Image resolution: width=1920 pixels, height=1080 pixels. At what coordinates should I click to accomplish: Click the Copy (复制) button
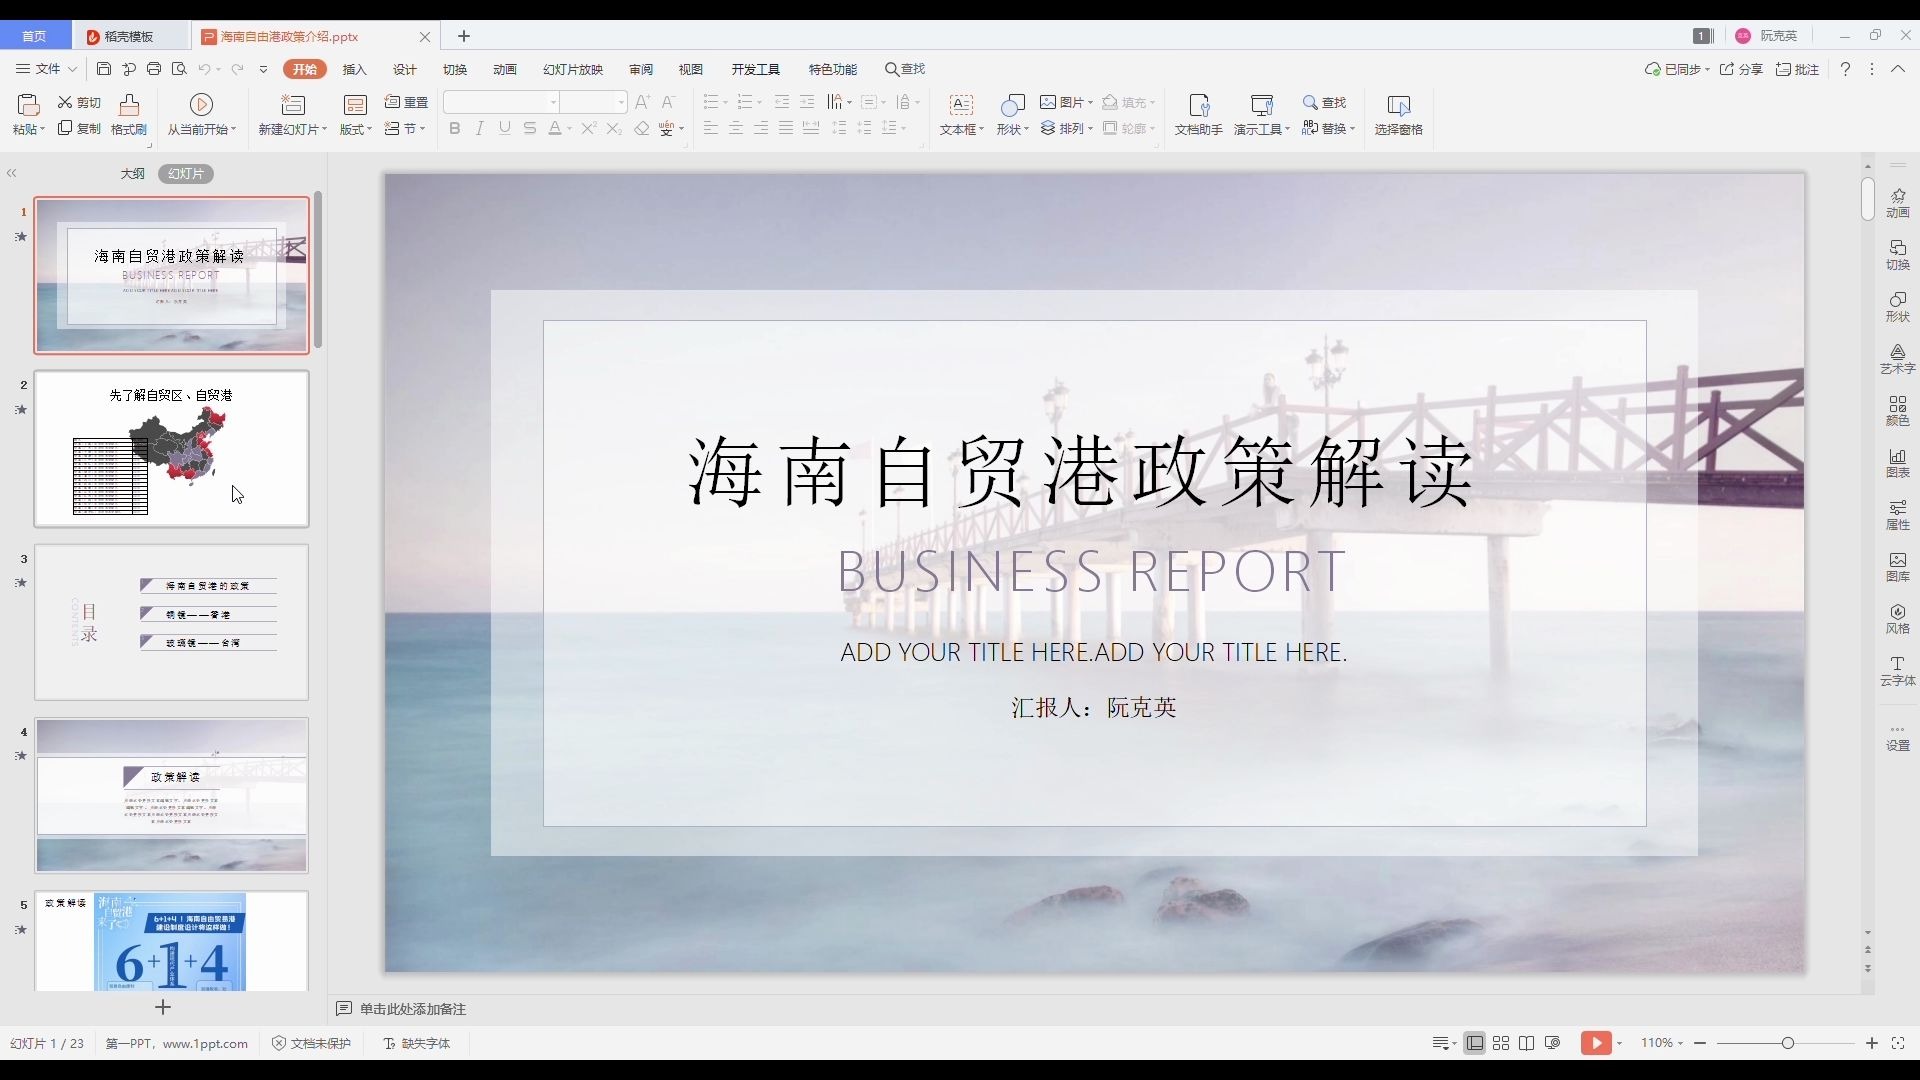79,128
